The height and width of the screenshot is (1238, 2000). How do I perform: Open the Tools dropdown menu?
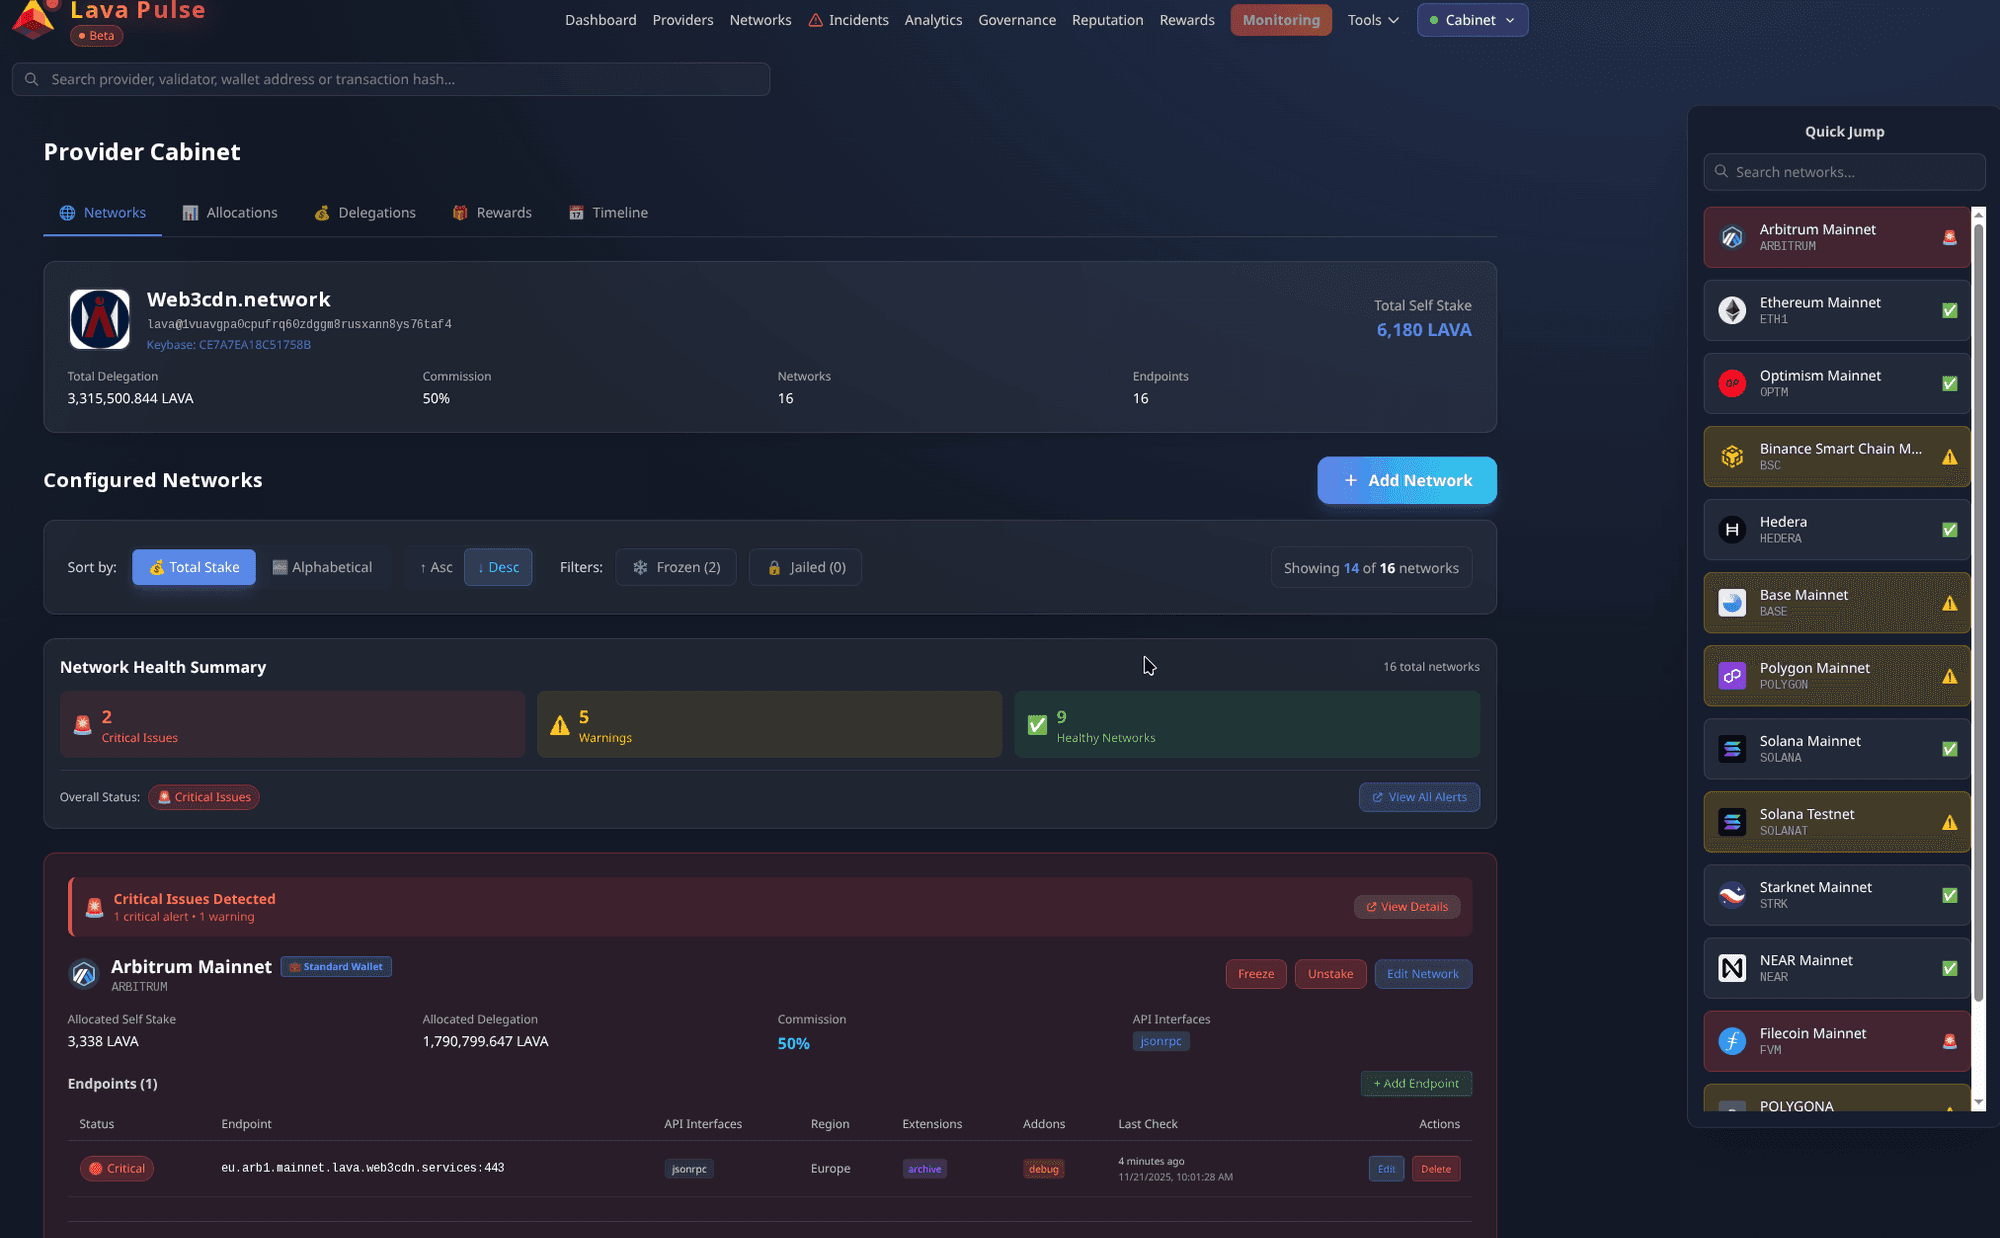(1372, 20)
